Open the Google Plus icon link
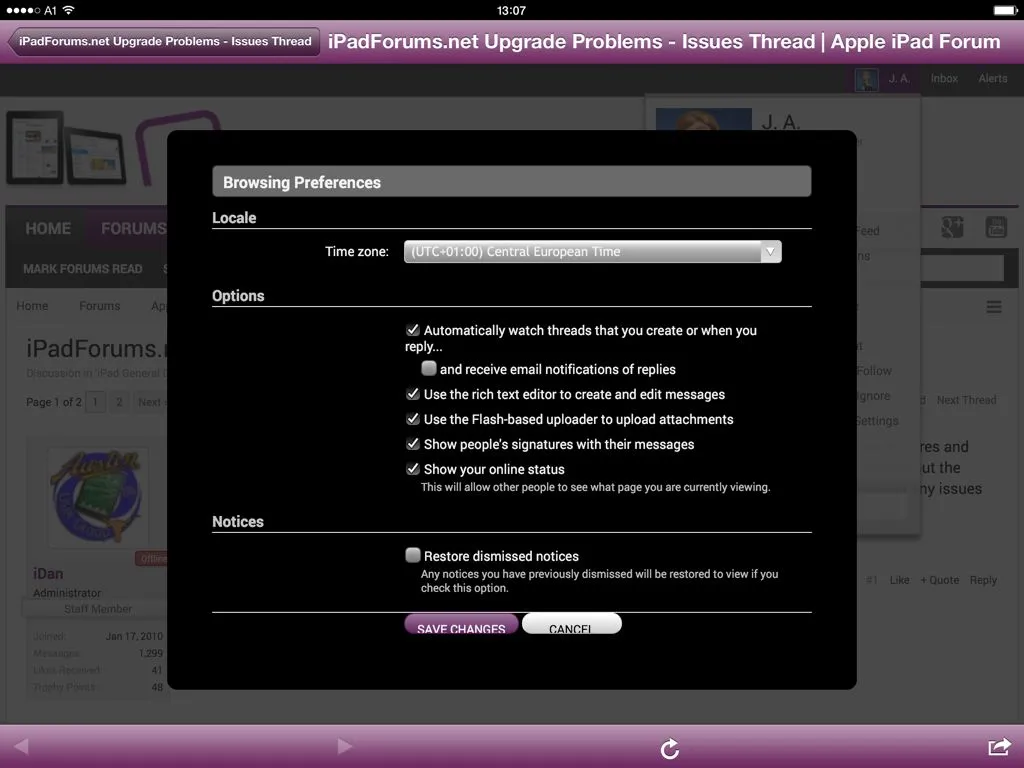The height and width of the screenshot is (768, 1024). [x=952, y=227]
